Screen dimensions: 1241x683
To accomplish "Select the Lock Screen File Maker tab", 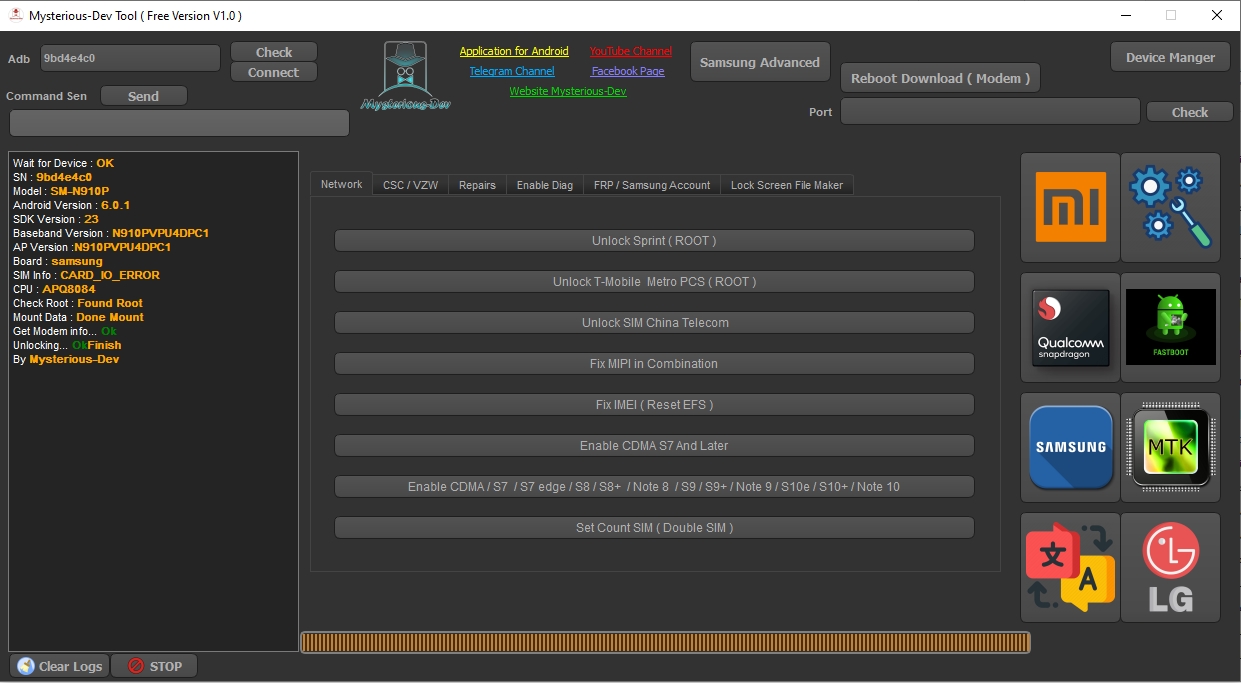I will click(x=787, y=185).
